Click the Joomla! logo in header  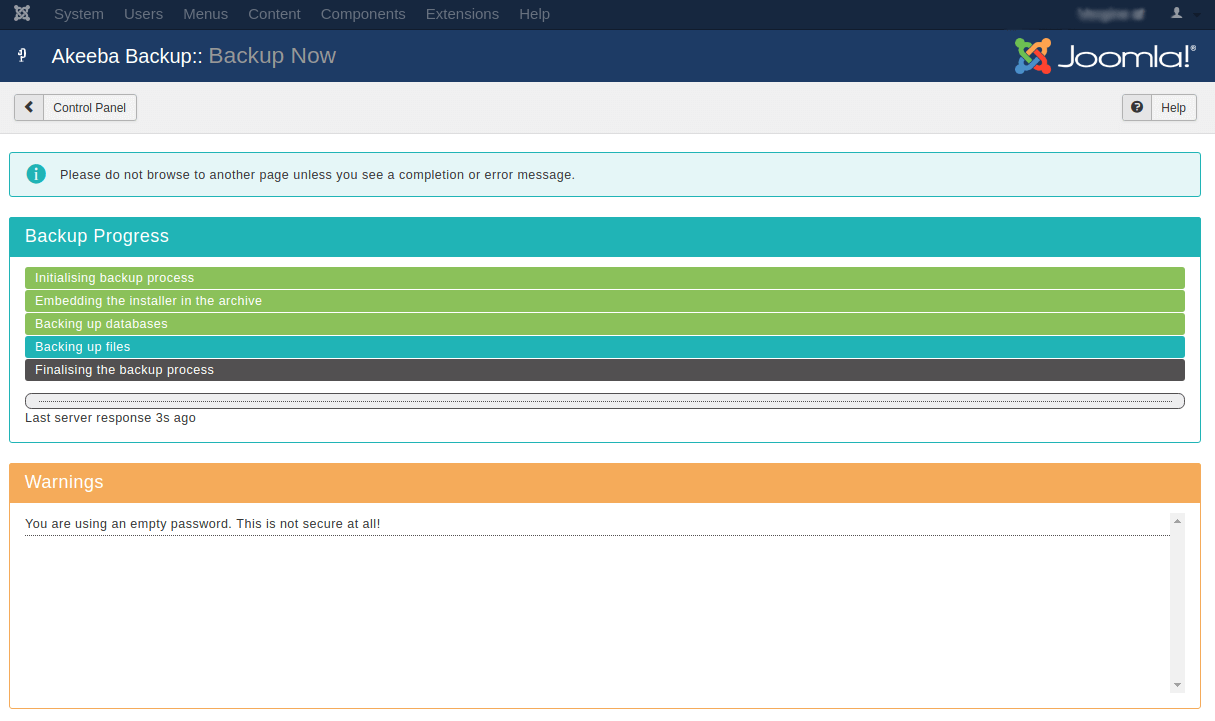(1105, 56)
